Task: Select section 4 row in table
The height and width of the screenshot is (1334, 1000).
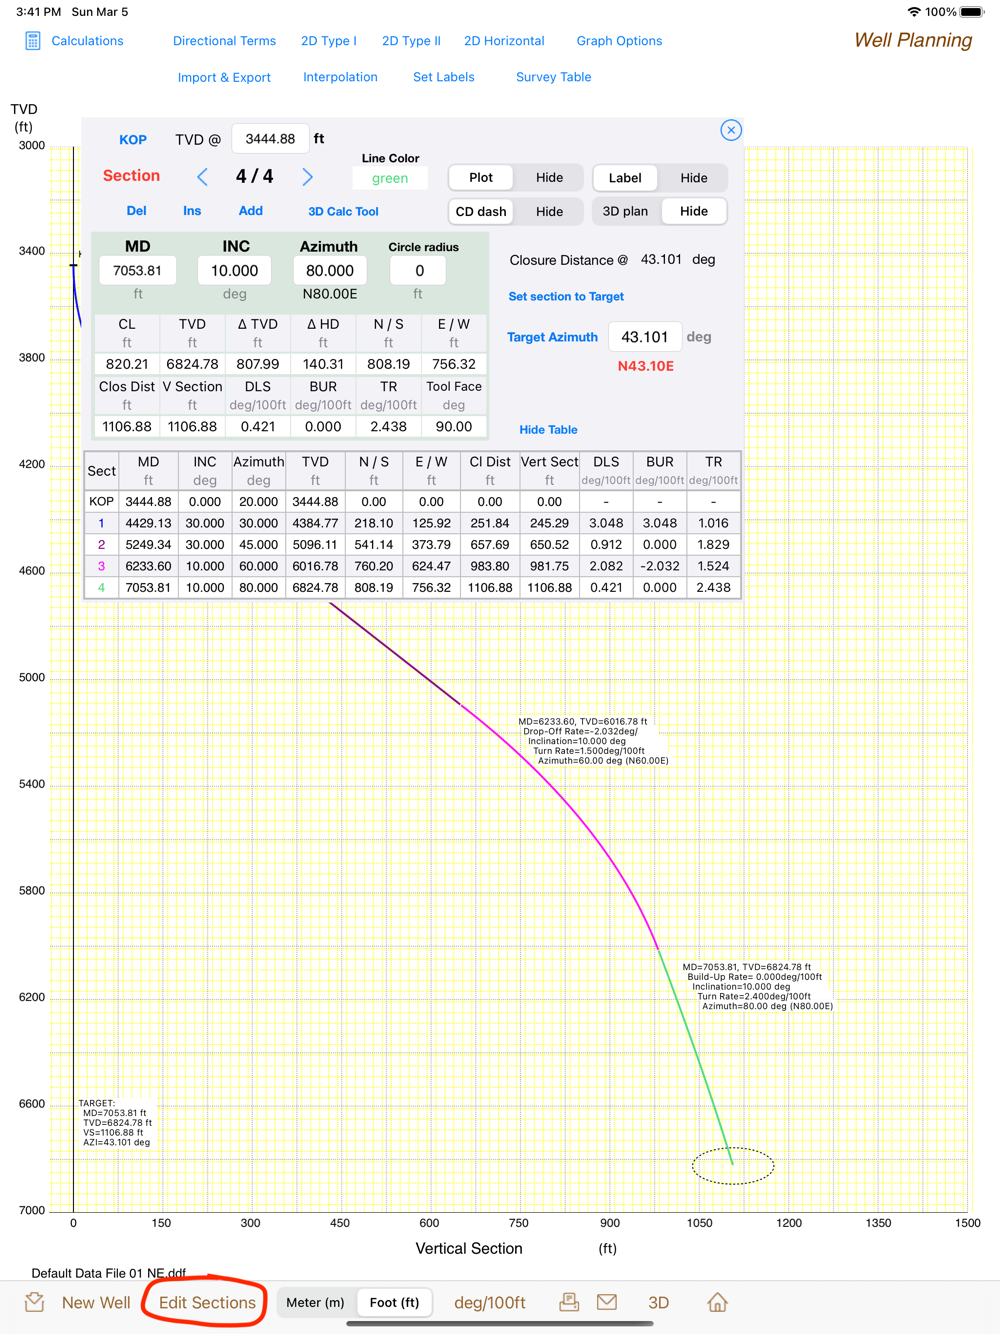Action: (x=412, y=588)
